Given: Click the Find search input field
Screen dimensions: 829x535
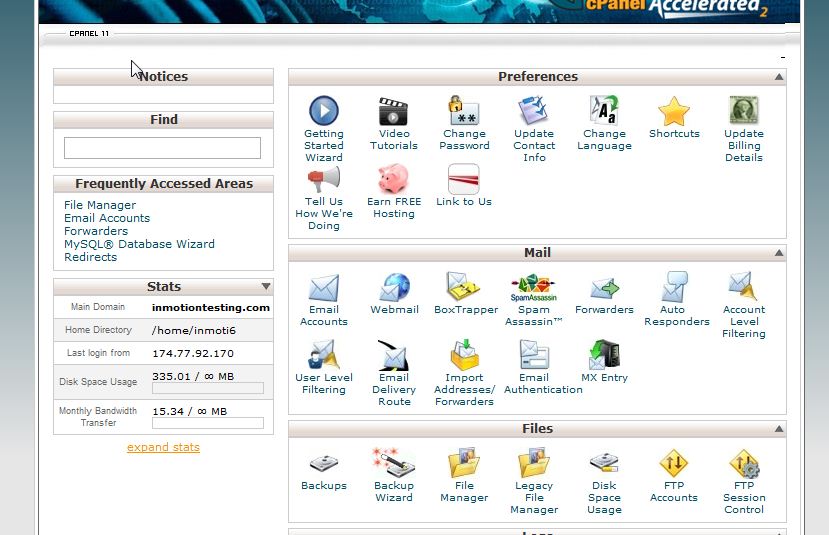Looking at the screenshot, I should (162, 148).
